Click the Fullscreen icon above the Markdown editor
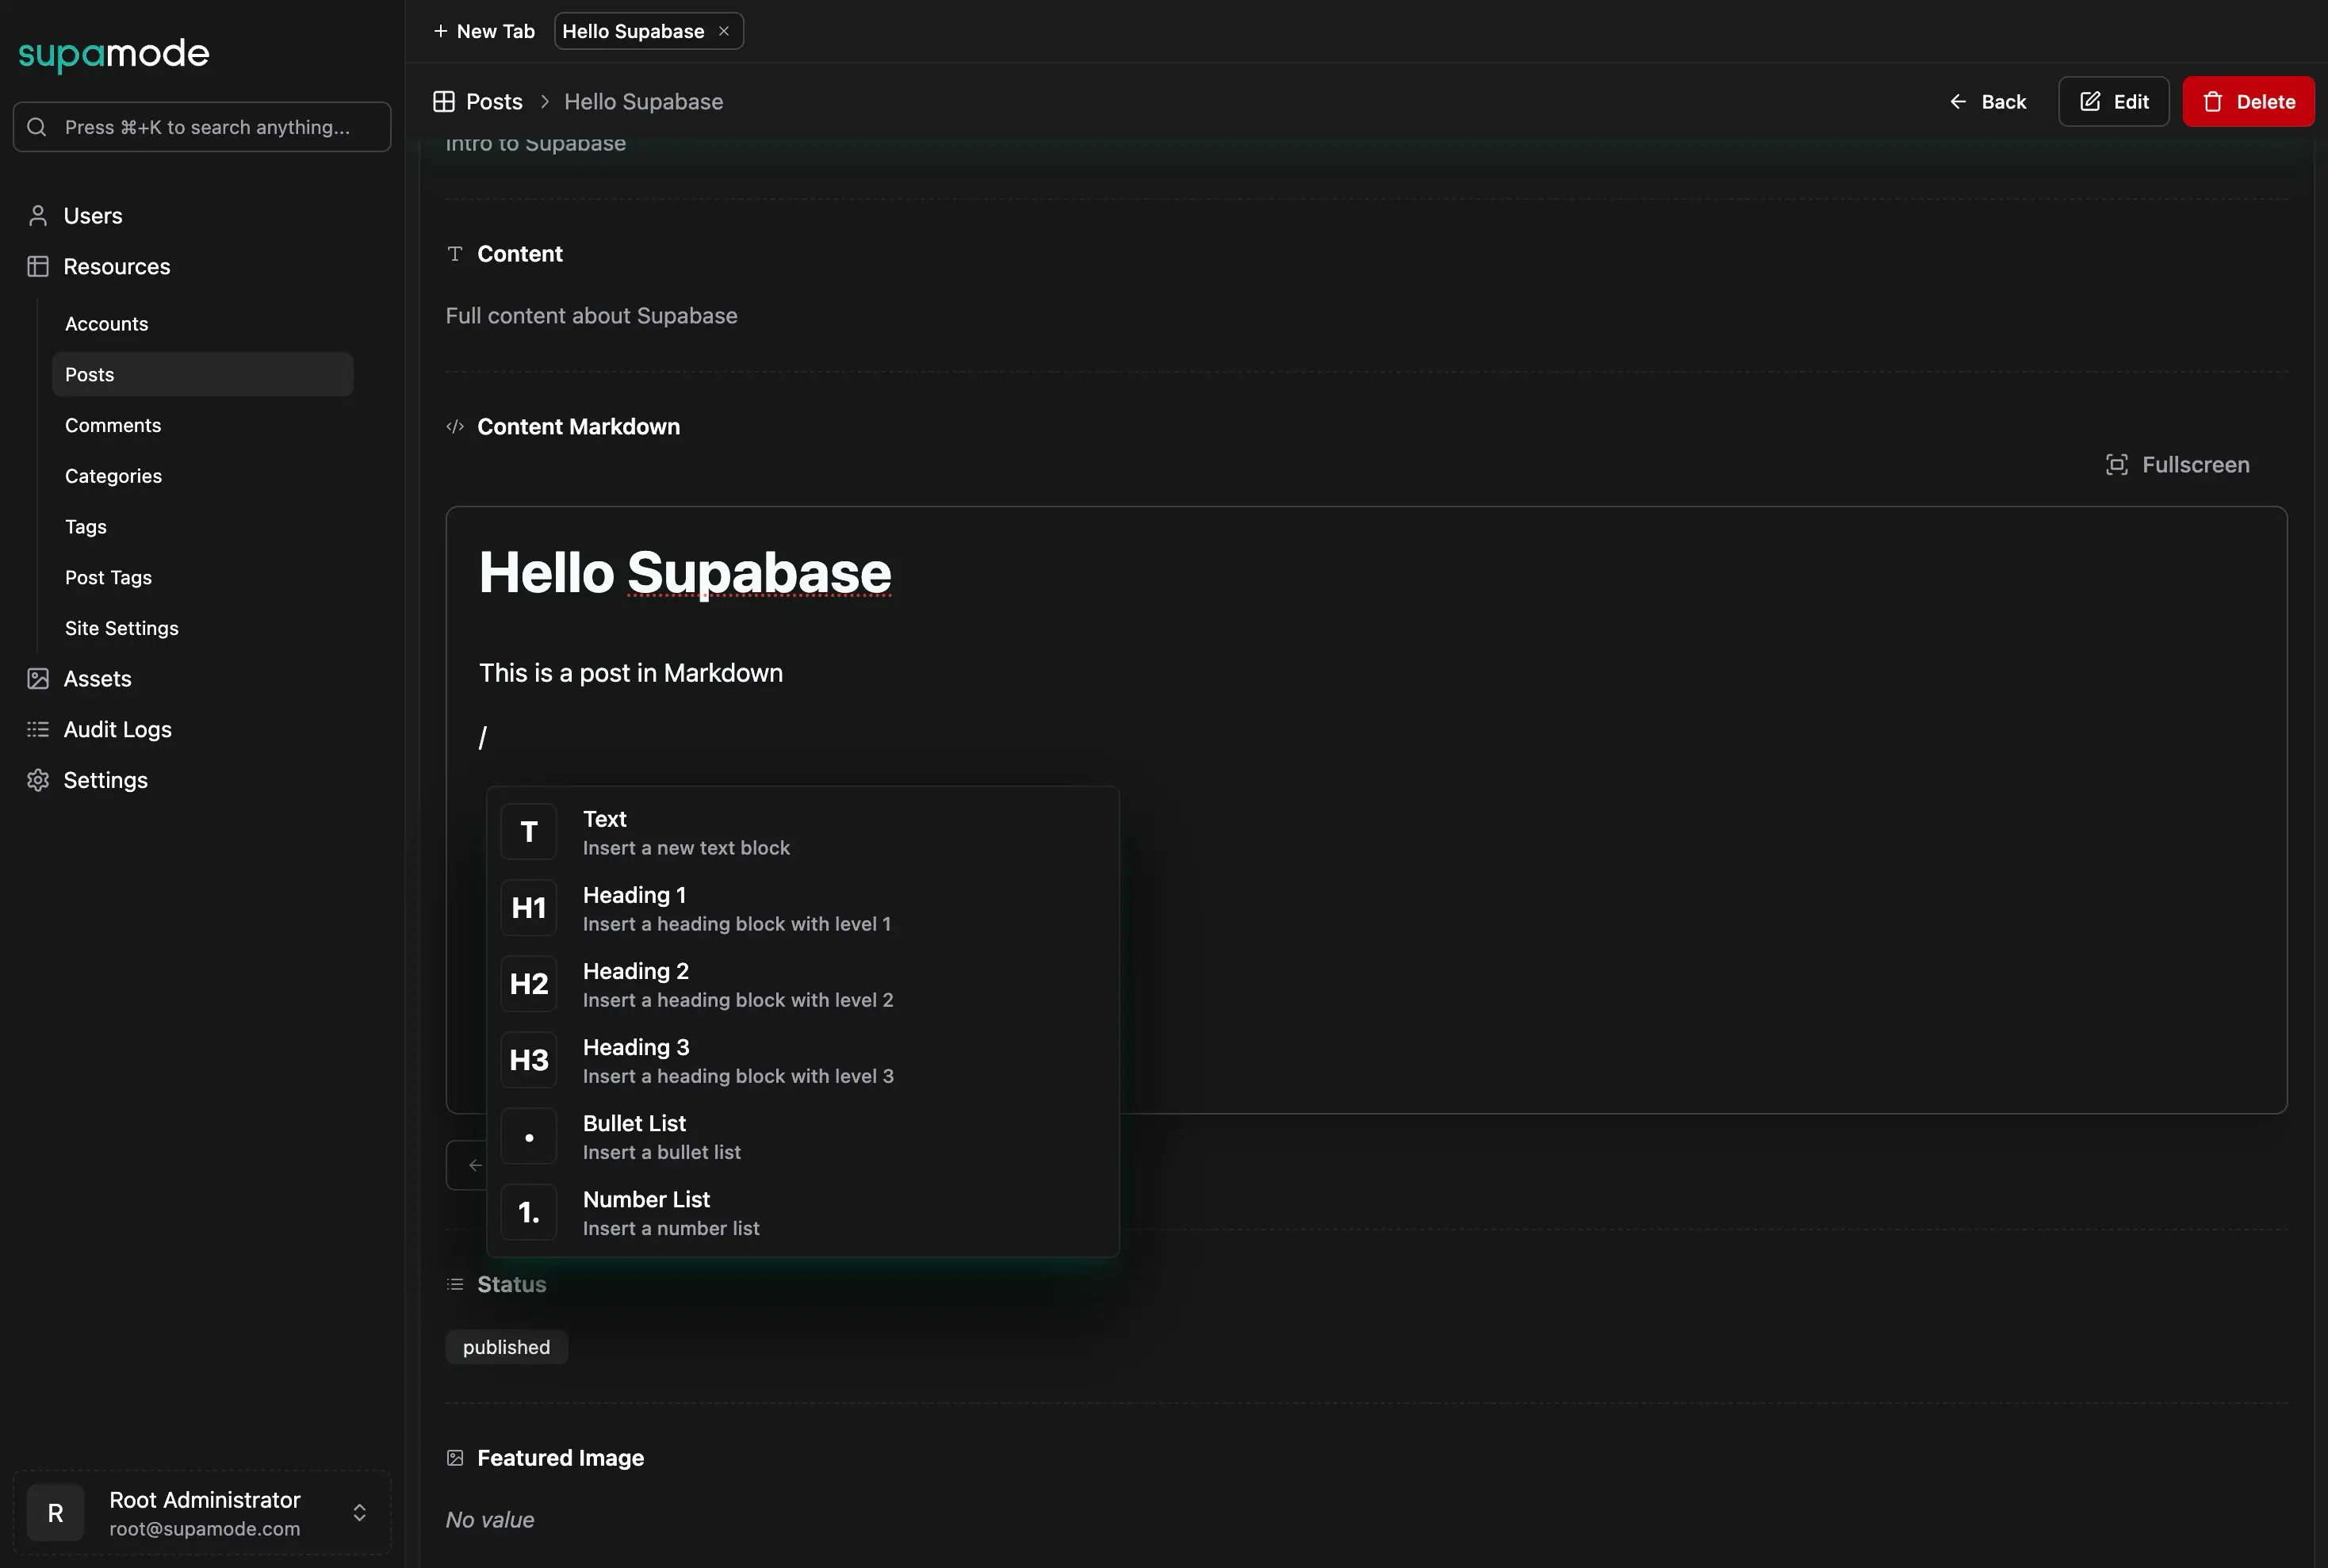The height and width of the screenshot is (1568, 2328). [x=2117, y=464]
